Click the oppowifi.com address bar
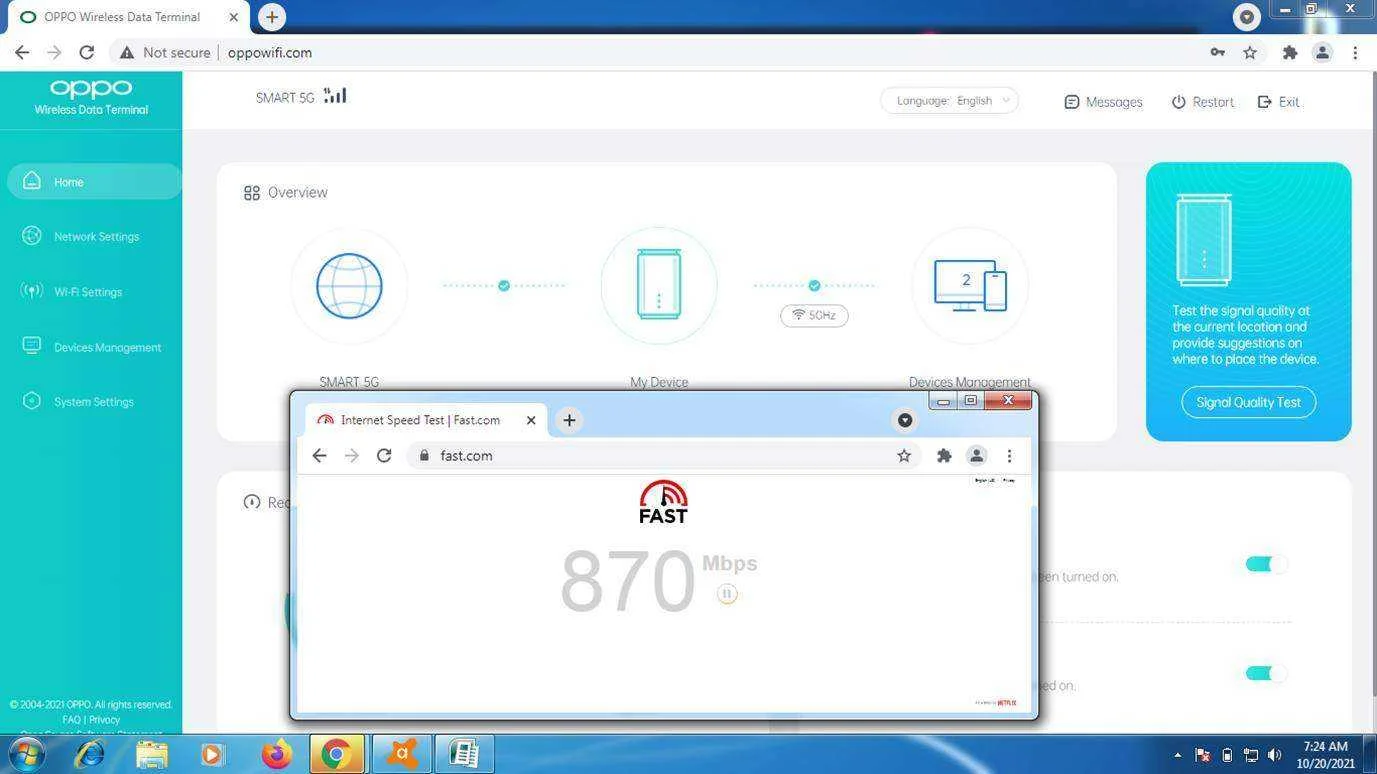Screen dimensions: 1377x774 coord(660,53)
